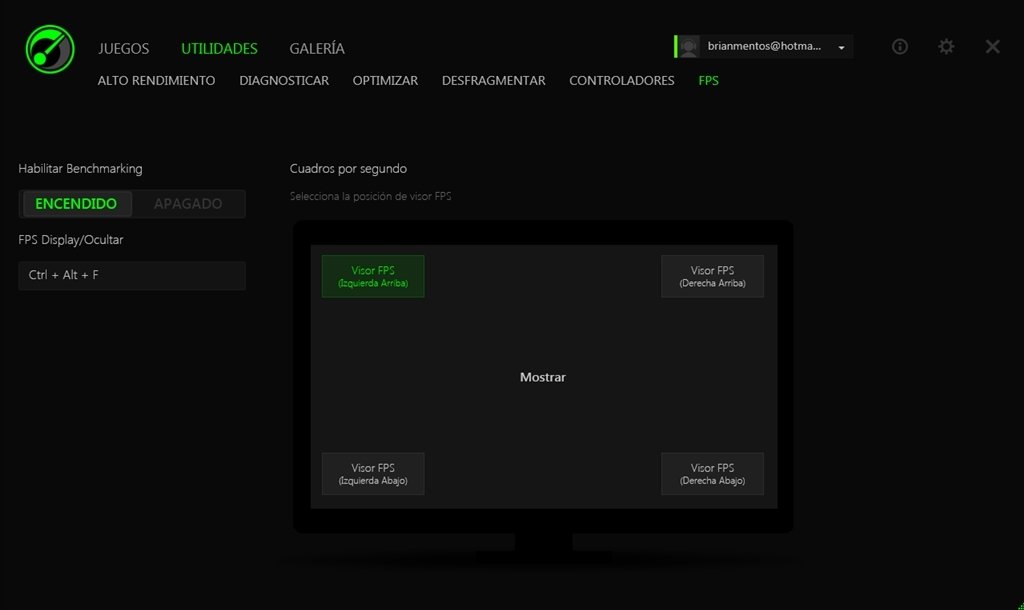
Task: Click the brianmentos@hotma... account name
Action: point(764,46)
